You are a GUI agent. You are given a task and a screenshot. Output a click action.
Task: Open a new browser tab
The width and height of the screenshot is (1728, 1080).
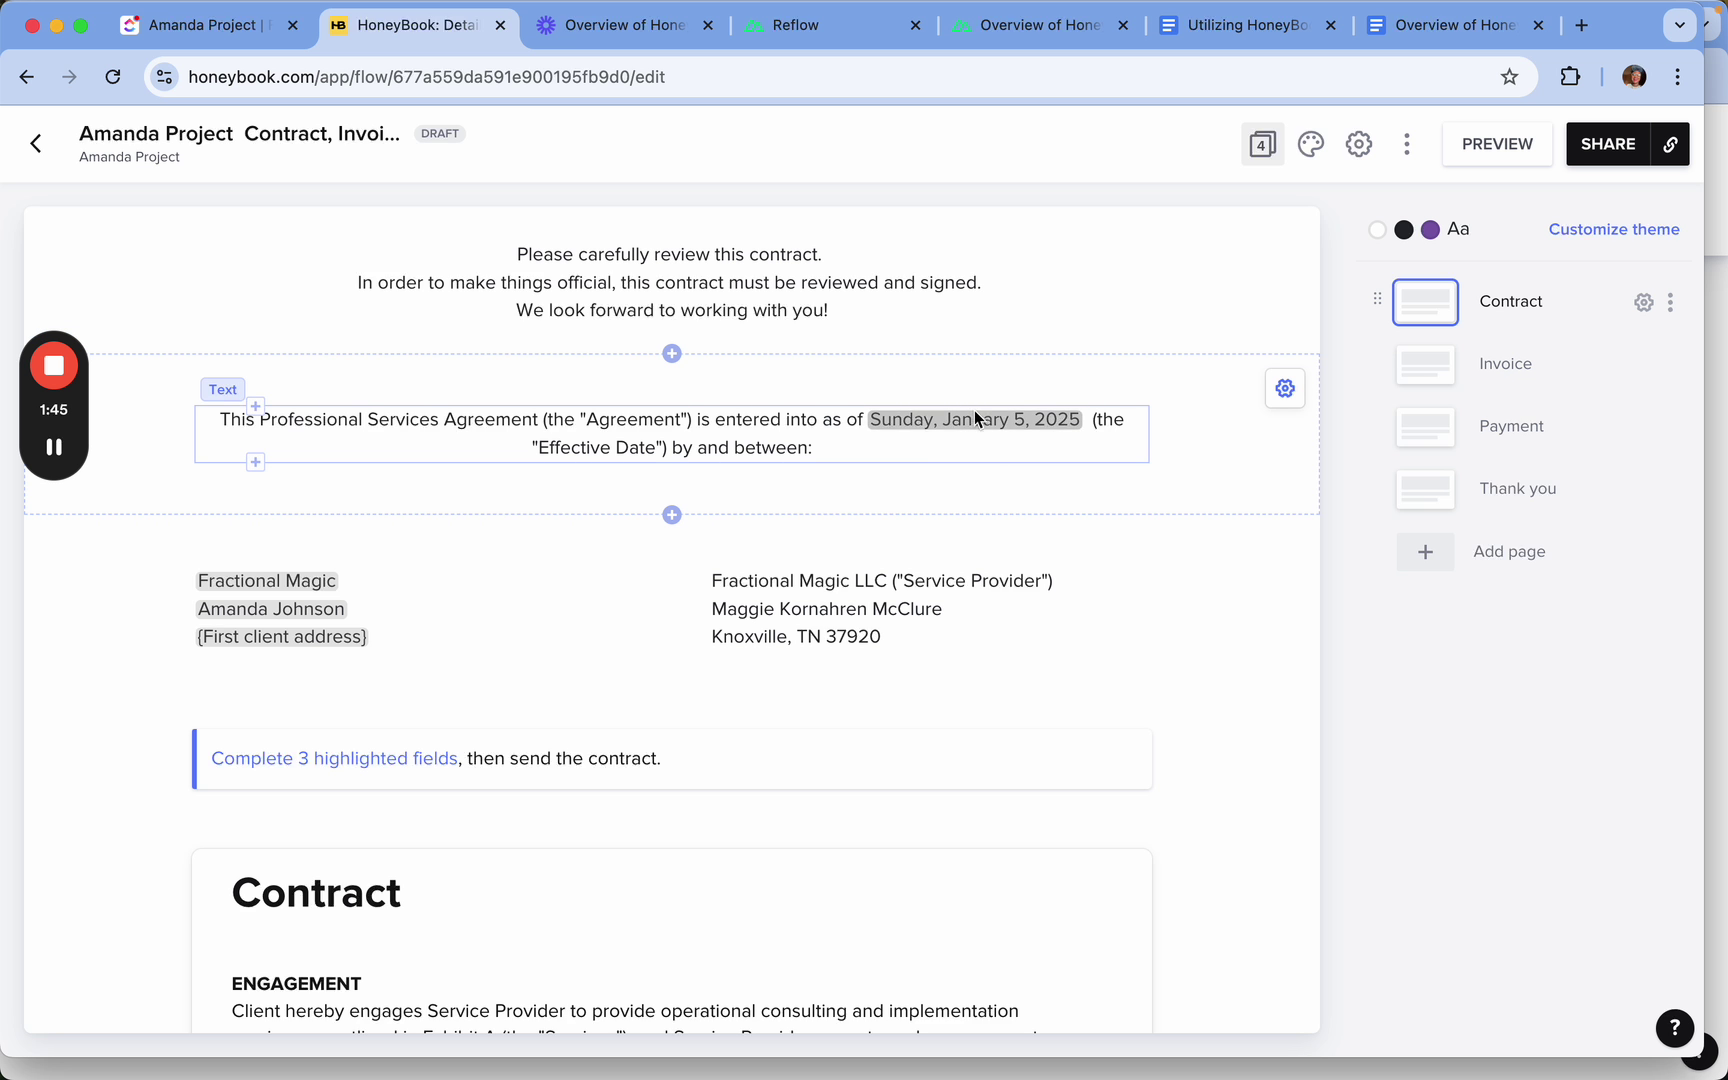point(1581,25)
